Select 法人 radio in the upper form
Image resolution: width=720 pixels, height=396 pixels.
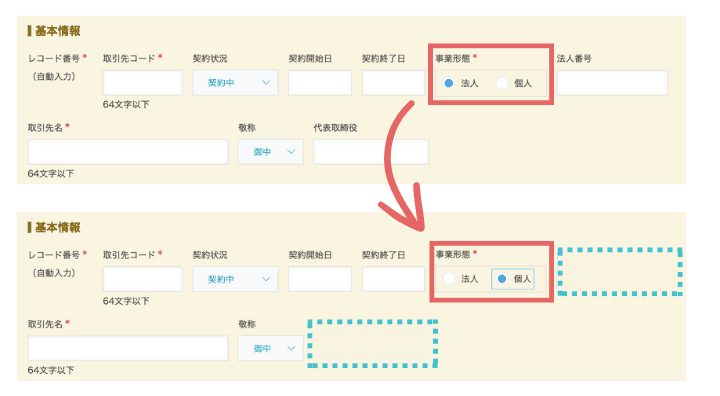click(x=449, y=83)
